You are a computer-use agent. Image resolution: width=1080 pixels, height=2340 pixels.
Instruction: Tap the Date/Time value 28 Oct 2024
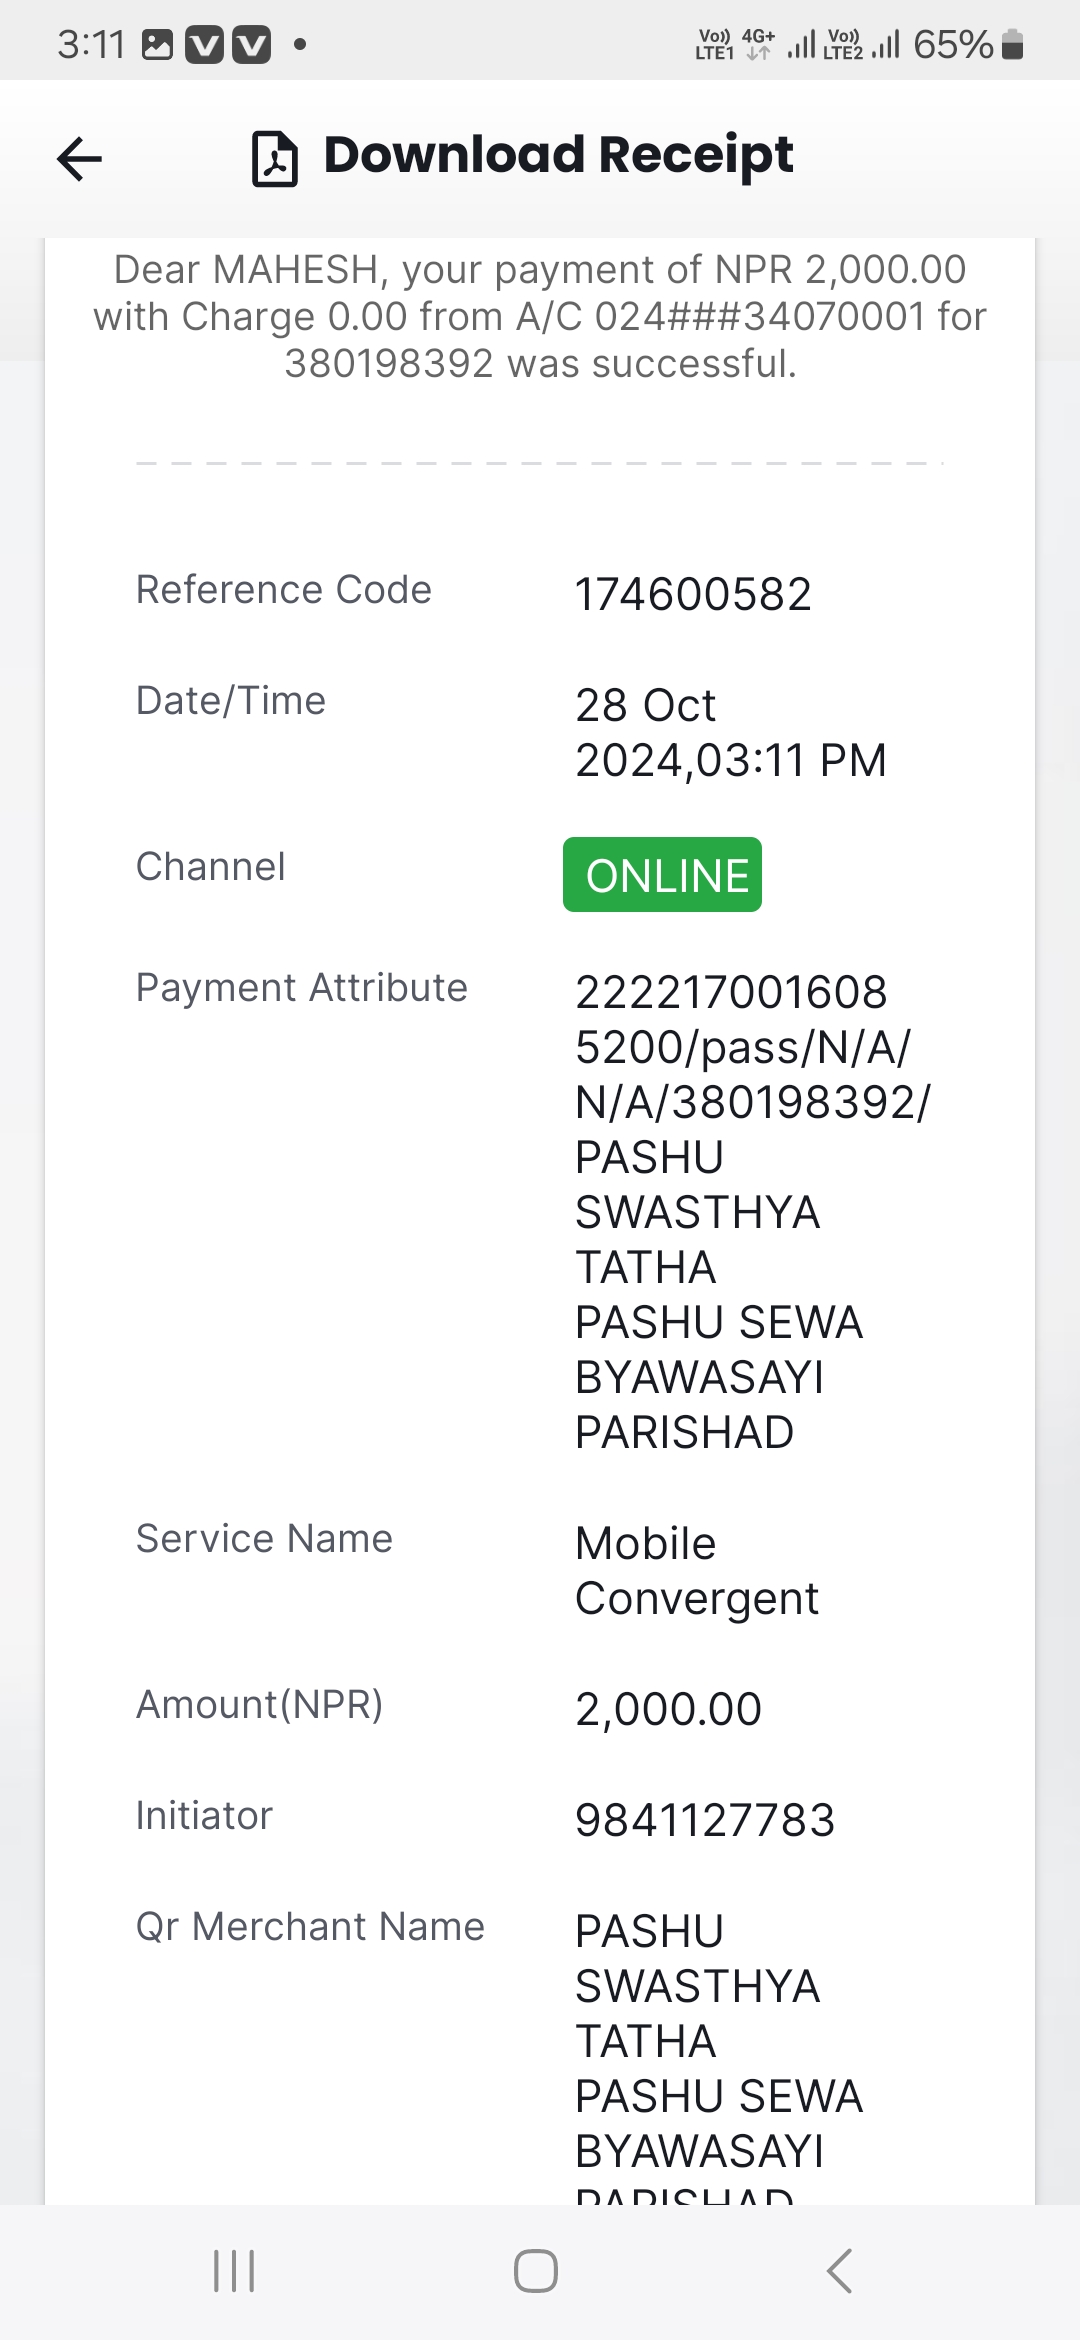click(731, 732)
